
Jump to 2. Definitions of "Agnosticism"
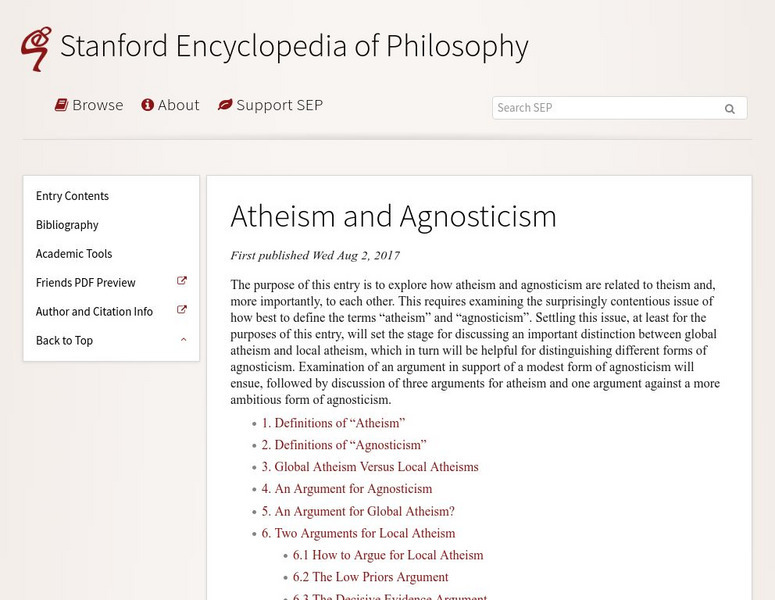coord(344,445)
